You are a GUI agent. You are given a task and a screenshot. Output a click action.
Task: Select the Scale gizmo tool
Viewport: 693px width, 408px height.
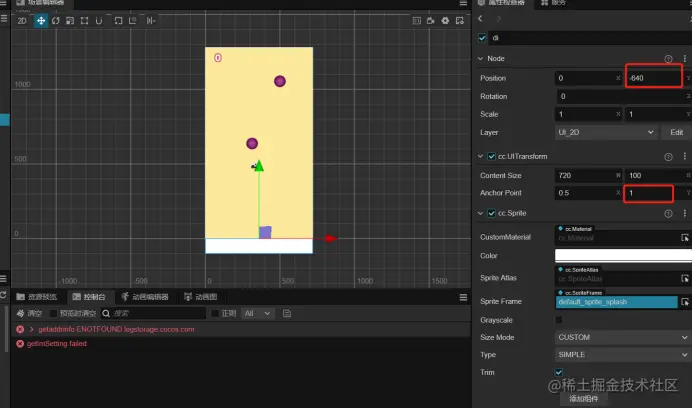(70, 21)
